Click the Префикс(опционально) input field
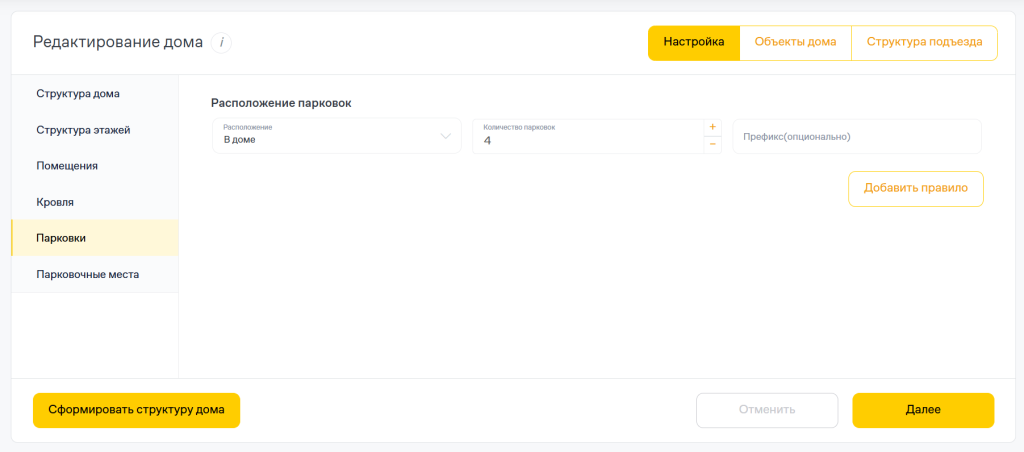 pos(857,137)
